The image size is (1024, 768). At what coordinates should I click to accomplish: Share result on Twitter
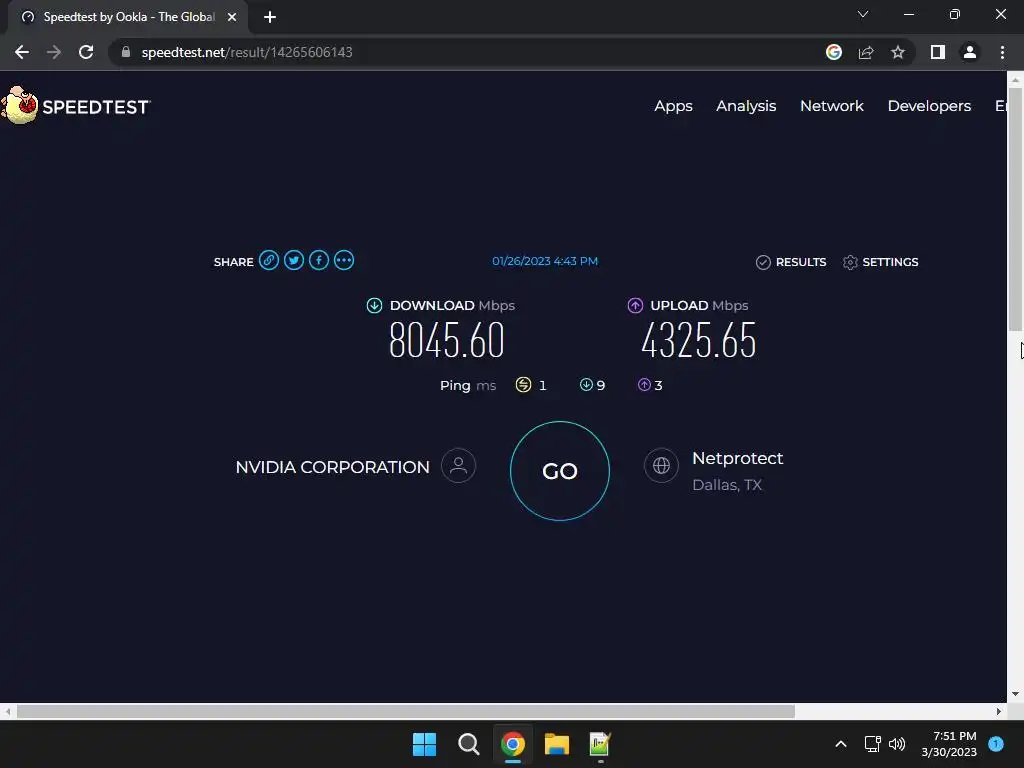click(x=294, y=261)
